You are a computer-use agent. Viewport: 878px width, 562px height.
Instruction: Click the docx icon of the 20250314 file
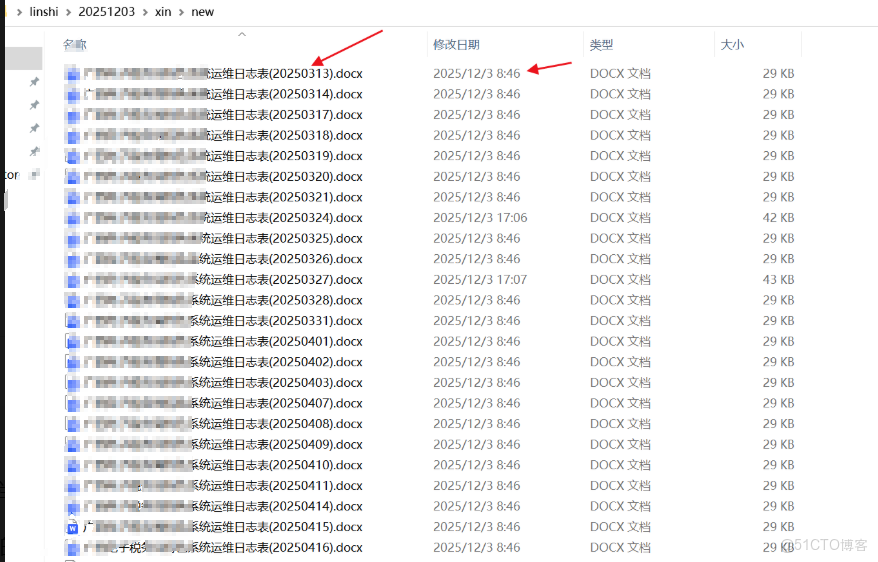click(x=72, y=95)
